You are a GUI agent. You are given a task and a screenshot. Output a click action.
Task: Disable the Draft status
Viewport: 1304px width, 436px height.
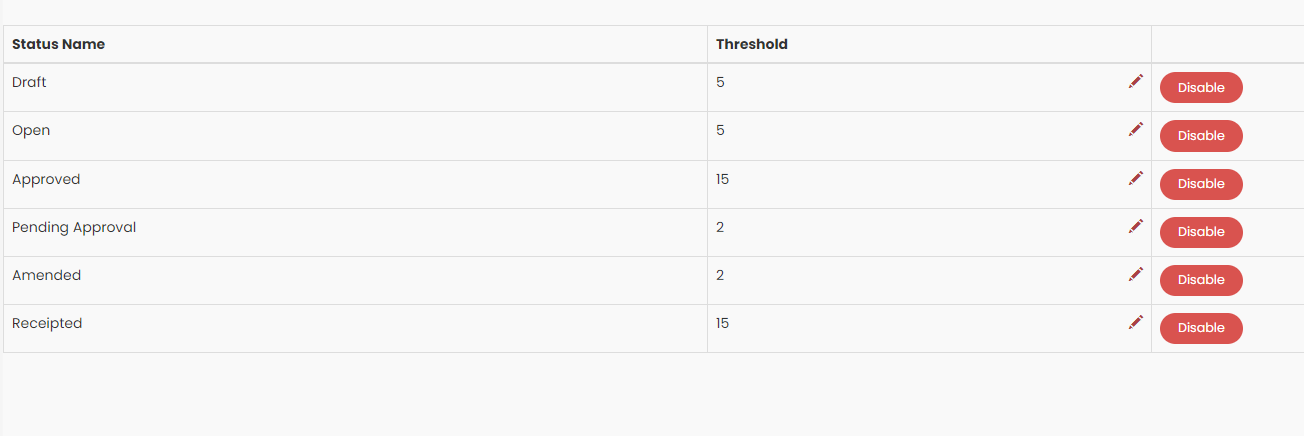click(x=1201, y=87)
